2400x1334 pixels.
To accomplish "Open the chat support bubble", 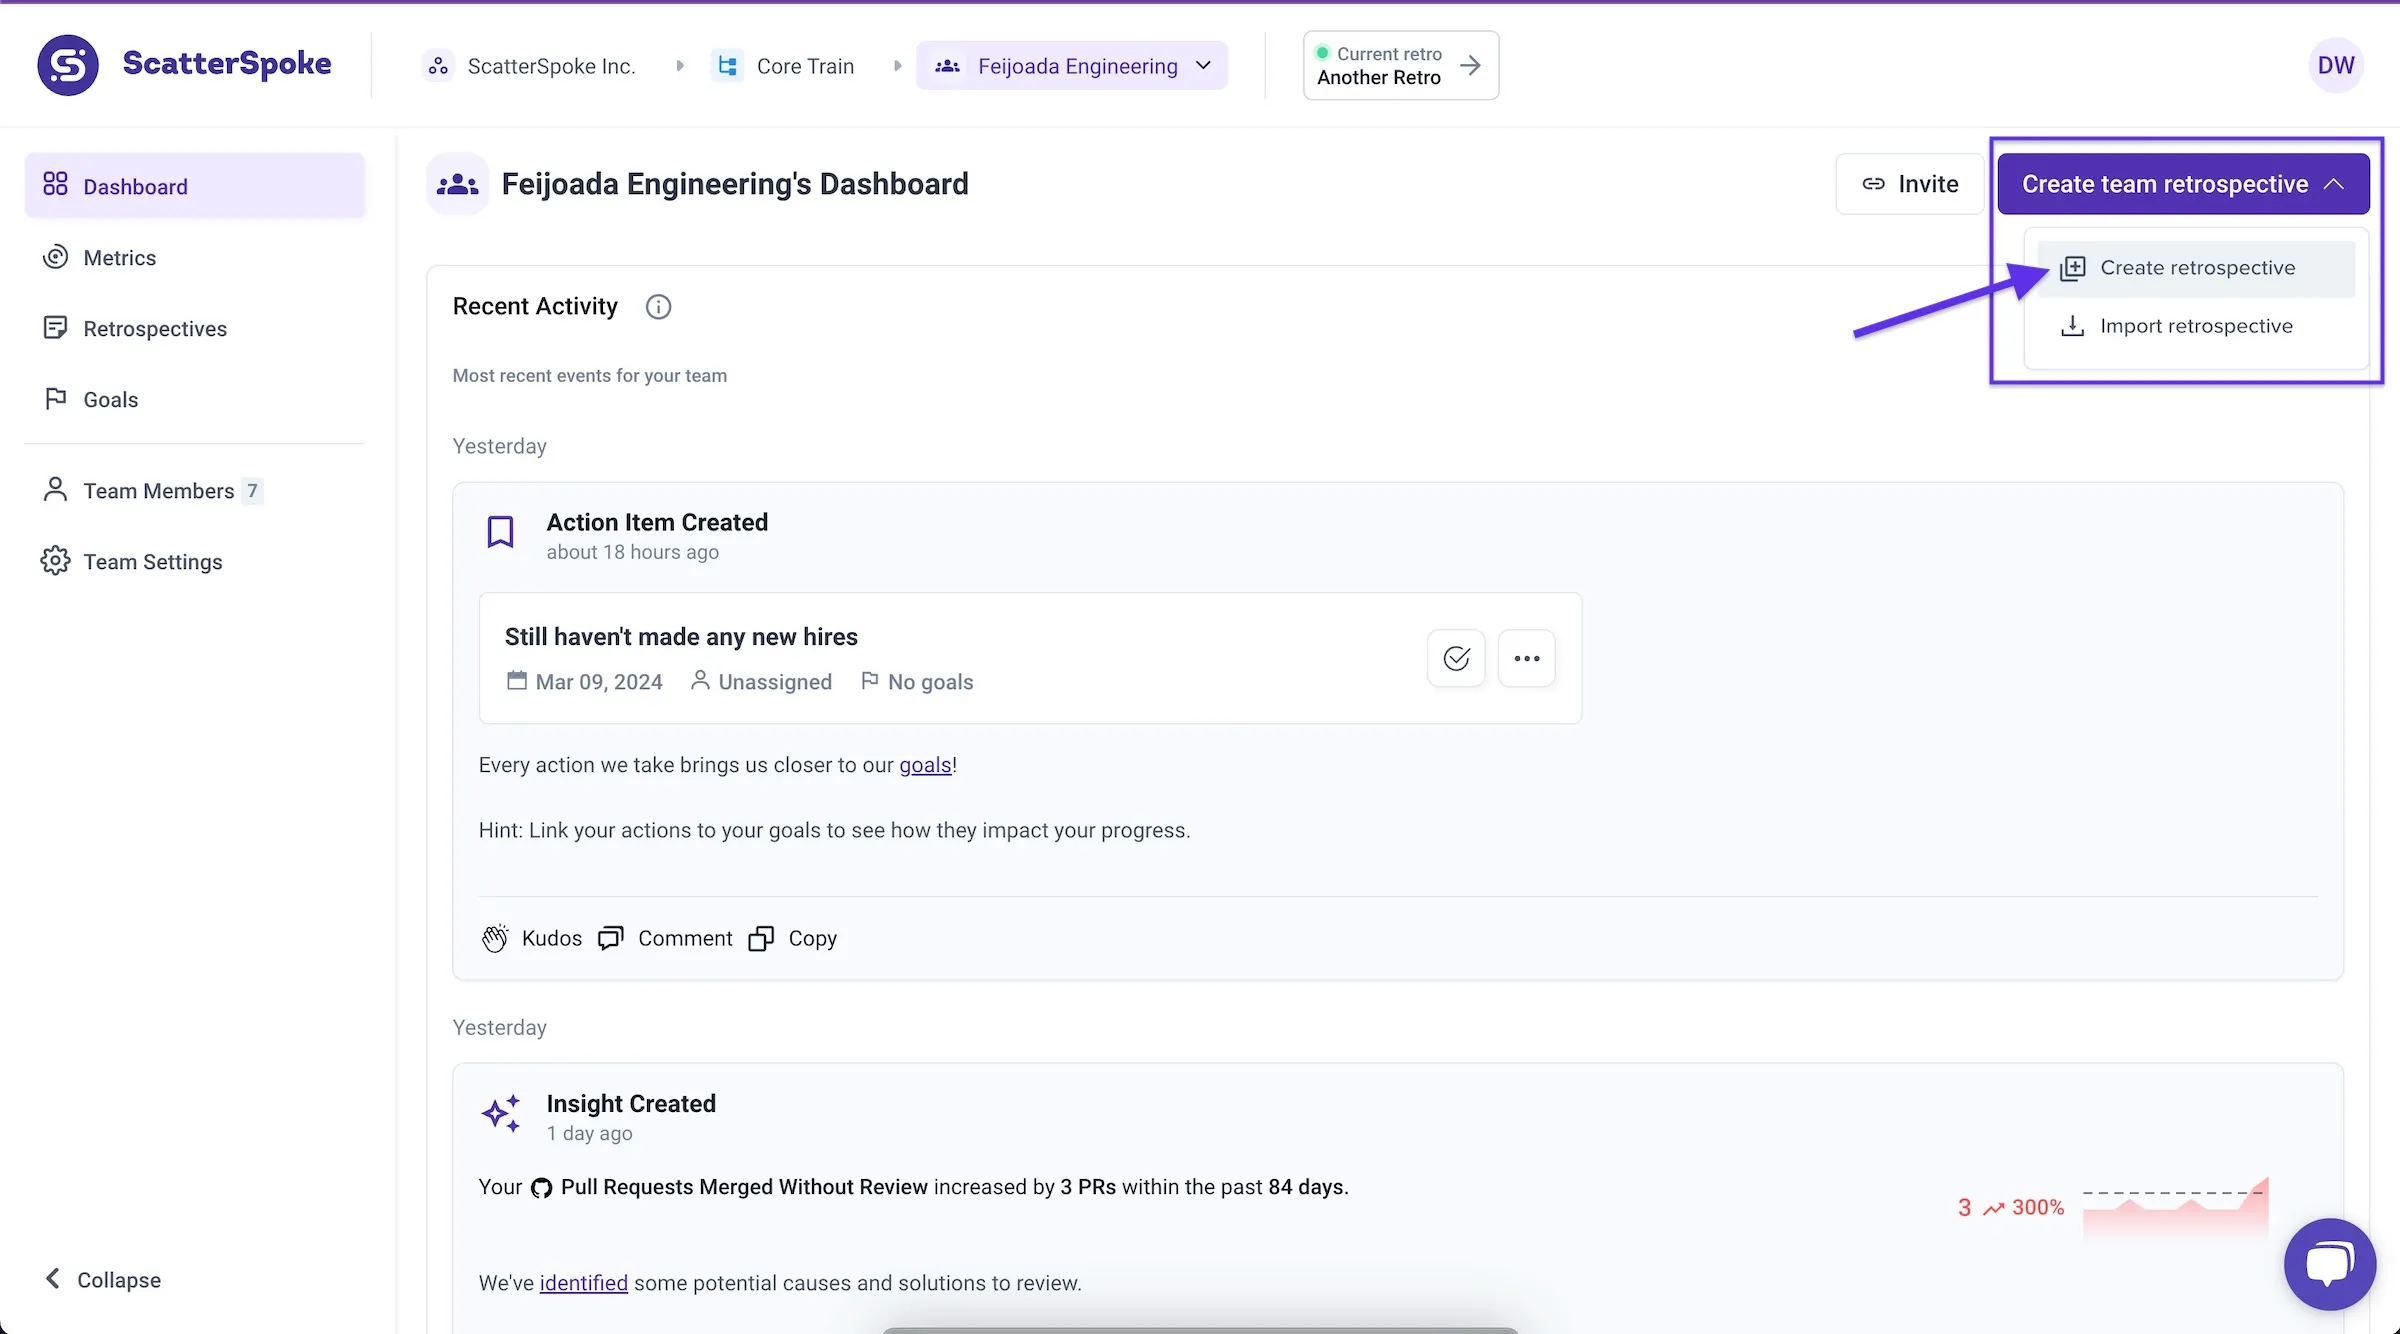I will pyautogui.click(x=2329, y=1264).
